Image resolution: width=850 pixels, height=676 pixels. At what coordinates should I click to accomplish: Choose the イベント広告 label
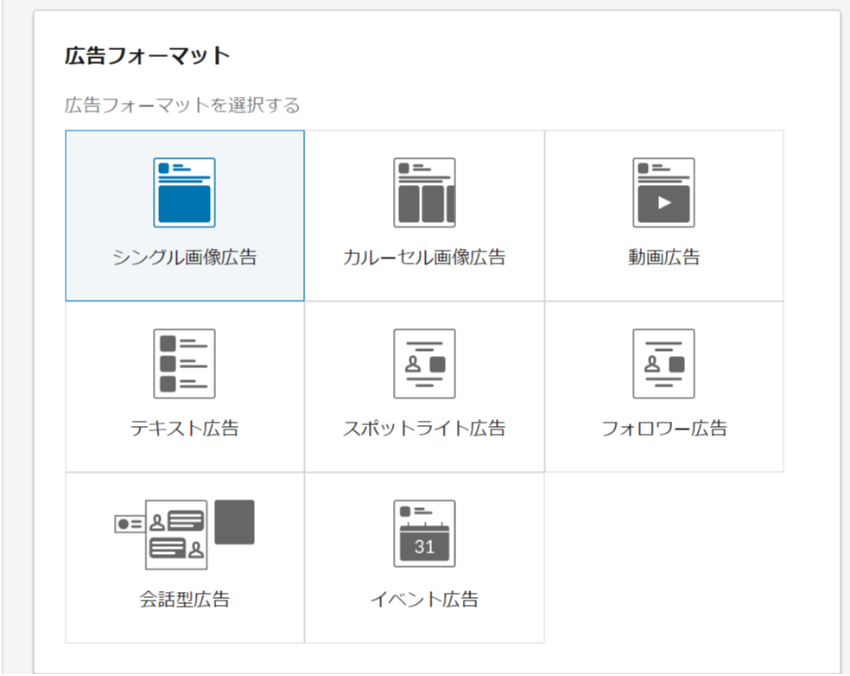(424, 600)
